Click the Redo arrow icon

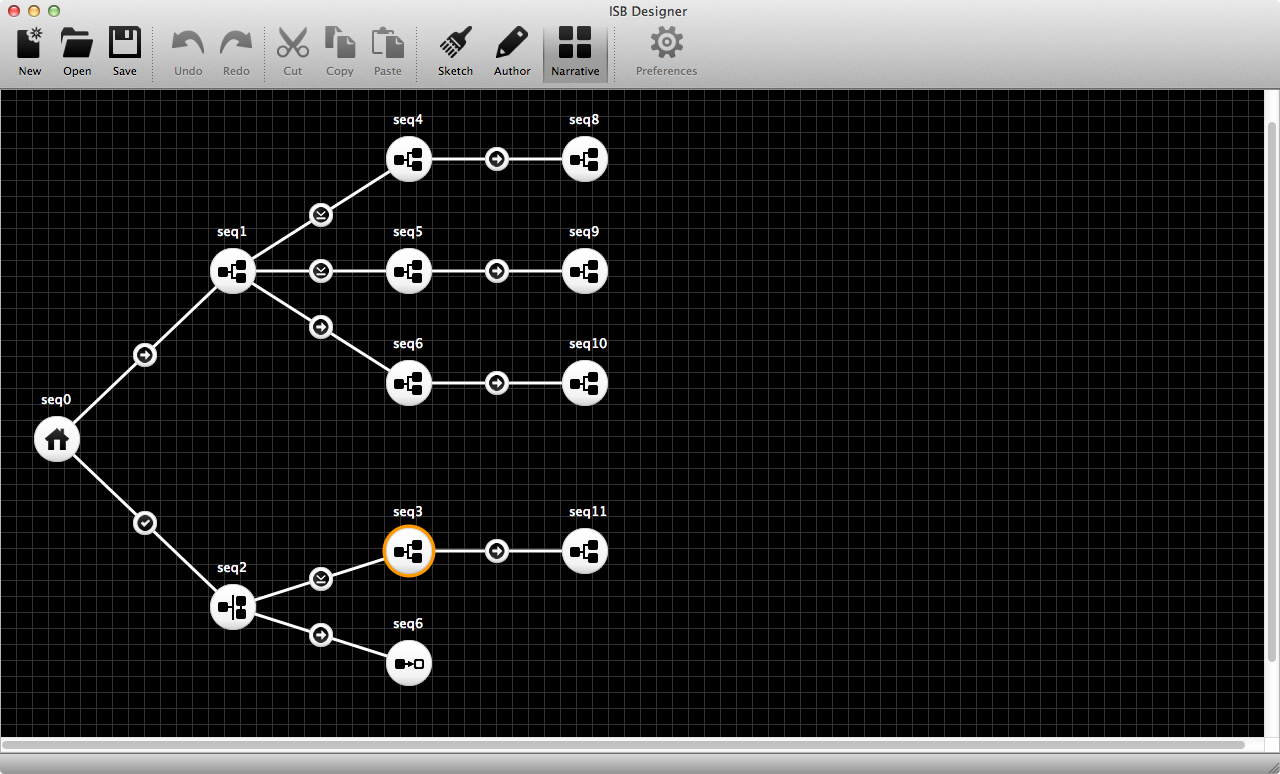click(236, 44)
